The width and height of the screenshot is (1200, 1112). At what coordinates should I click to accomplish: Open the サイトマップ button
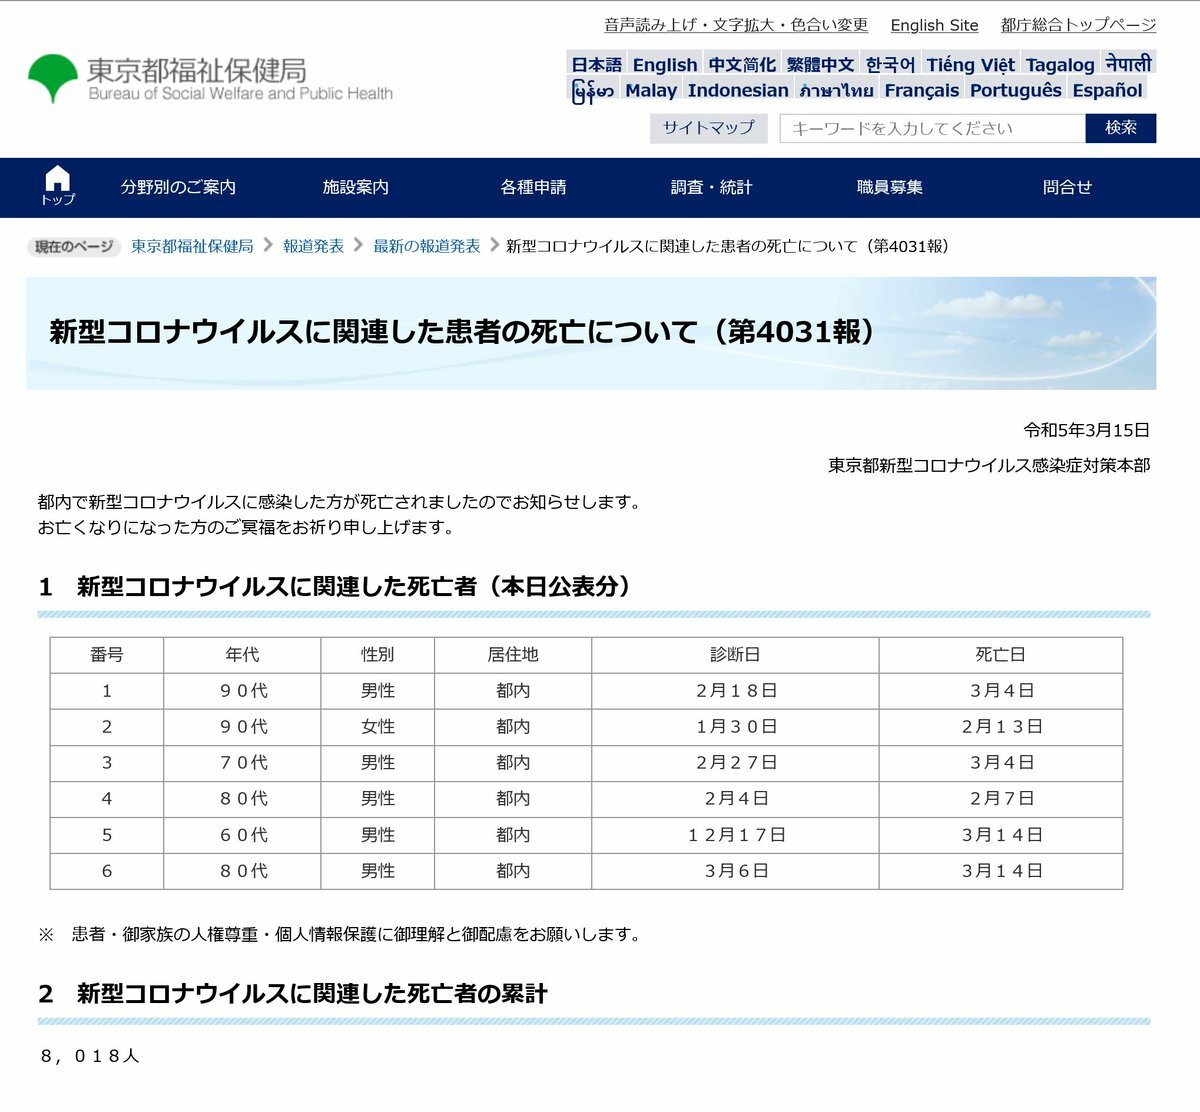708,128
